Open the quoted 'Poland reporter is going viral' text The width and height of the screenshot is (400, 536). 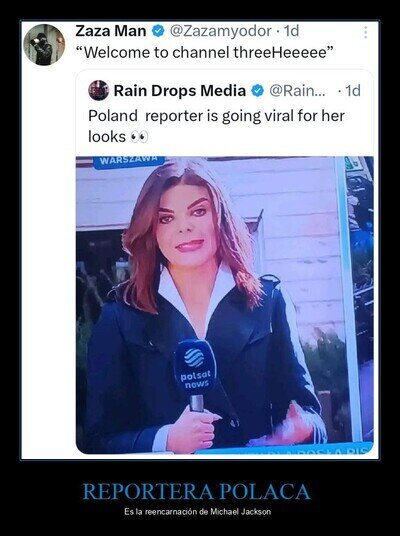pyautogui.click(x=216, y=126)
